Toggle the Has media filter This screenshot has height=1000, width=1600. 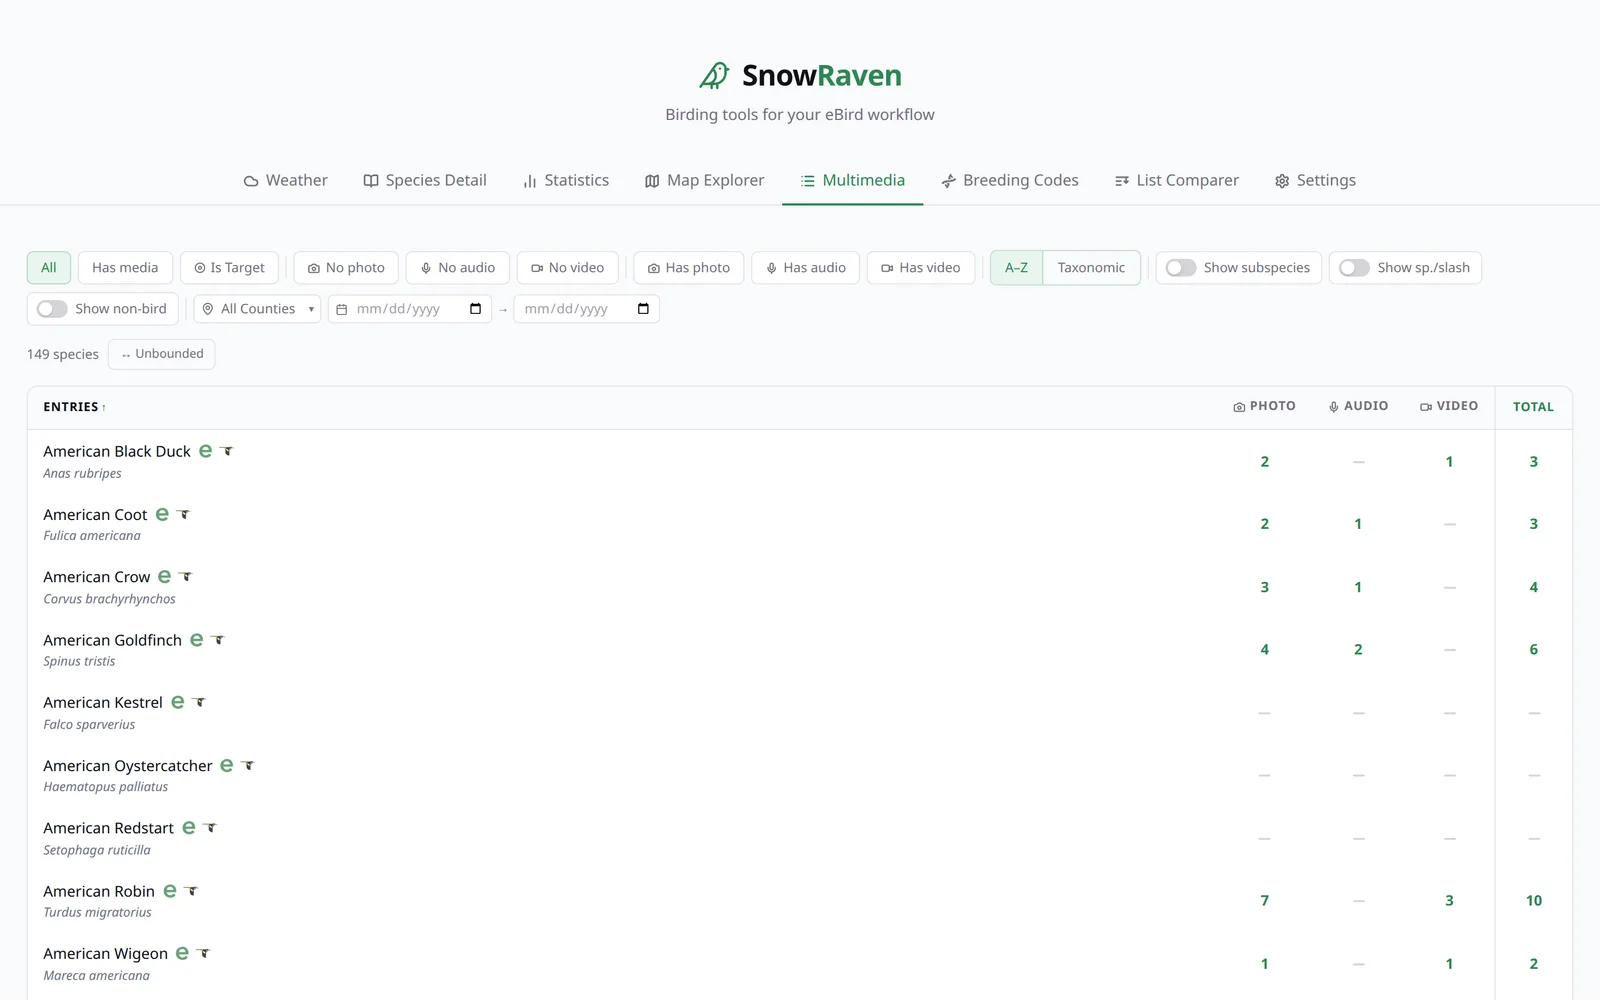tap(125, 268)
